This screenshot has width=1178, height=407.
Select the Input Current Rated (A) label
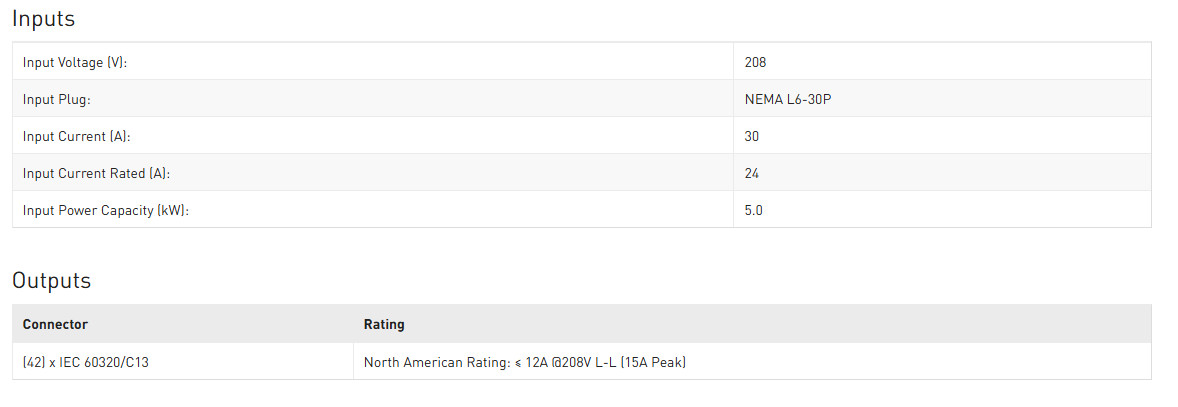[x=96, y=173]
